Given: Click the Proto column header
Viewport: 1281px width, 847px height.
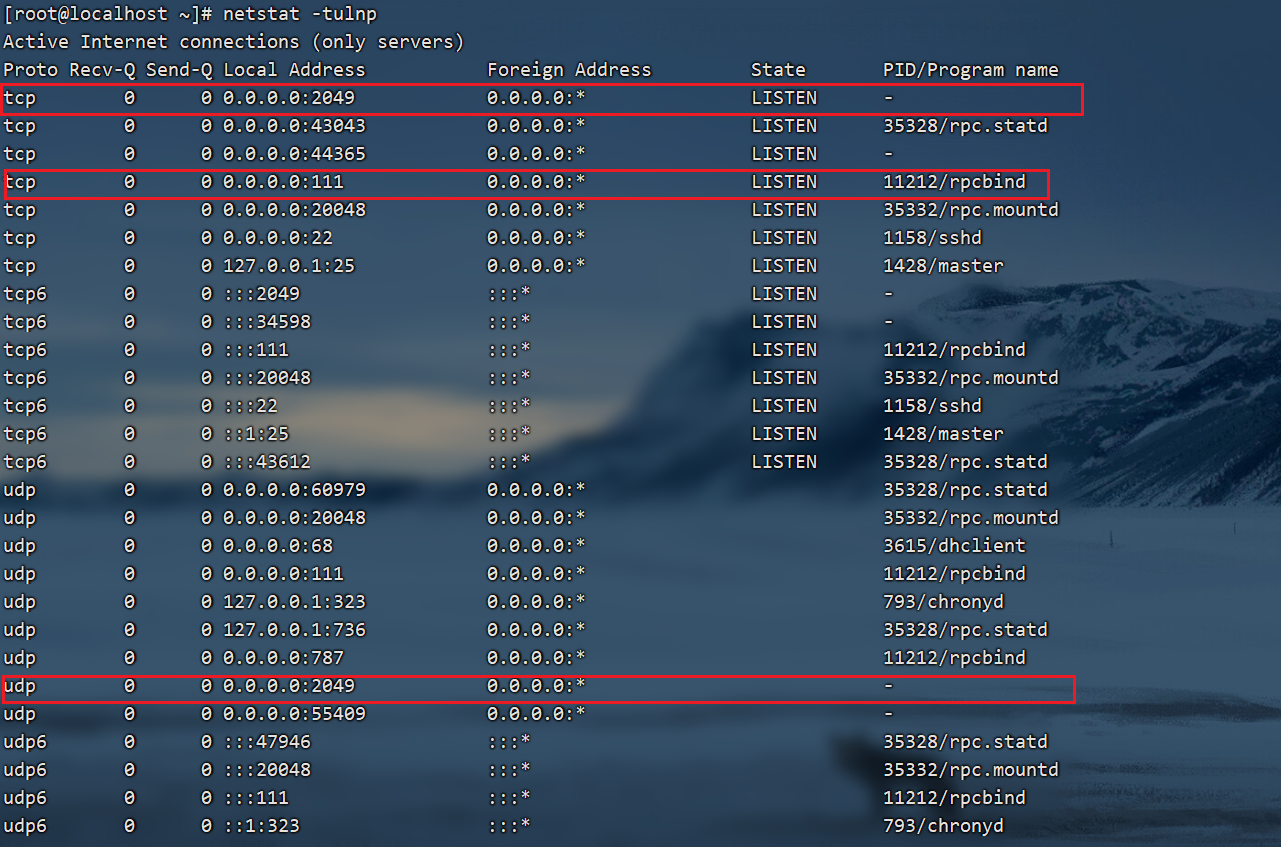Looking at the screenshot, I should 30,70.
